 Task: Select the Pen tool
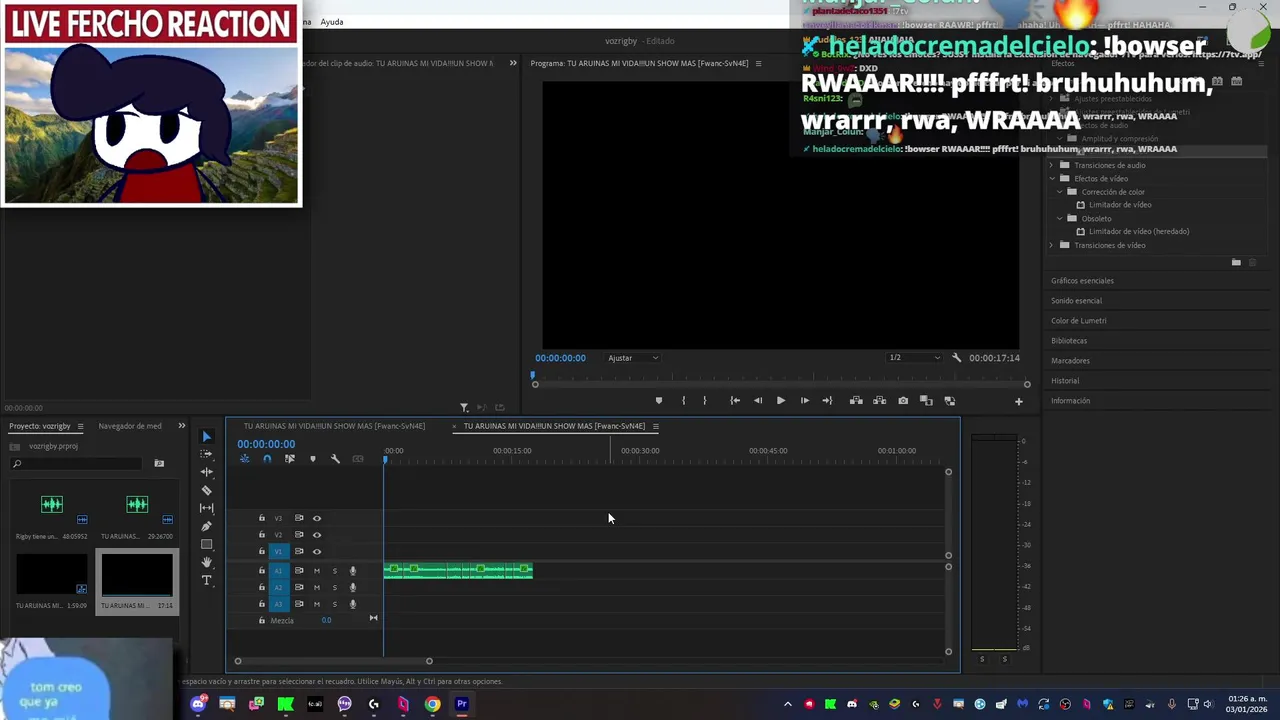click(x=207, y=526)
